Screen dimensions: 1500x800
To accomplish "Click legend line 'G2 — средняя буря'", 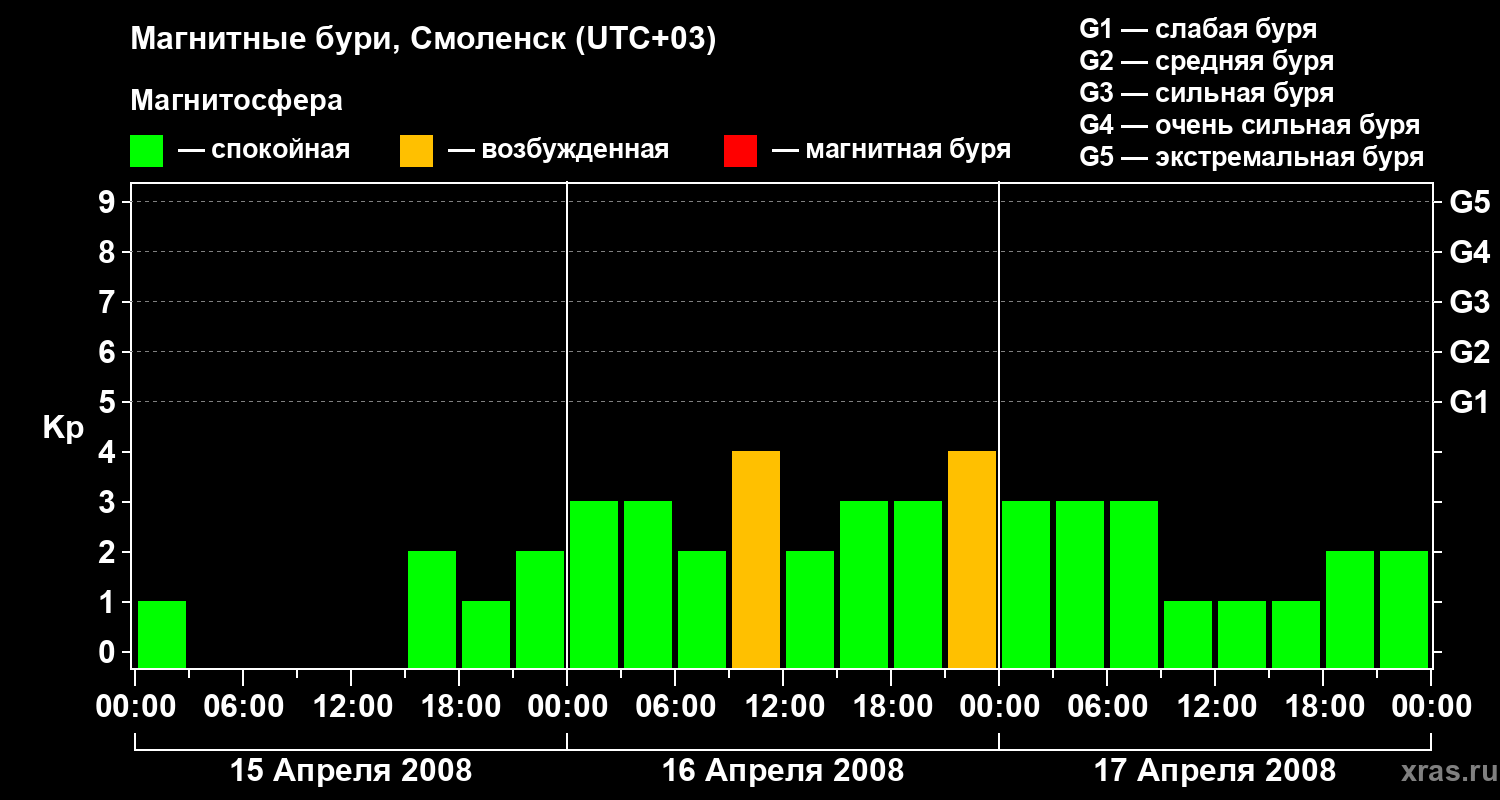I will pos(1207,60).
